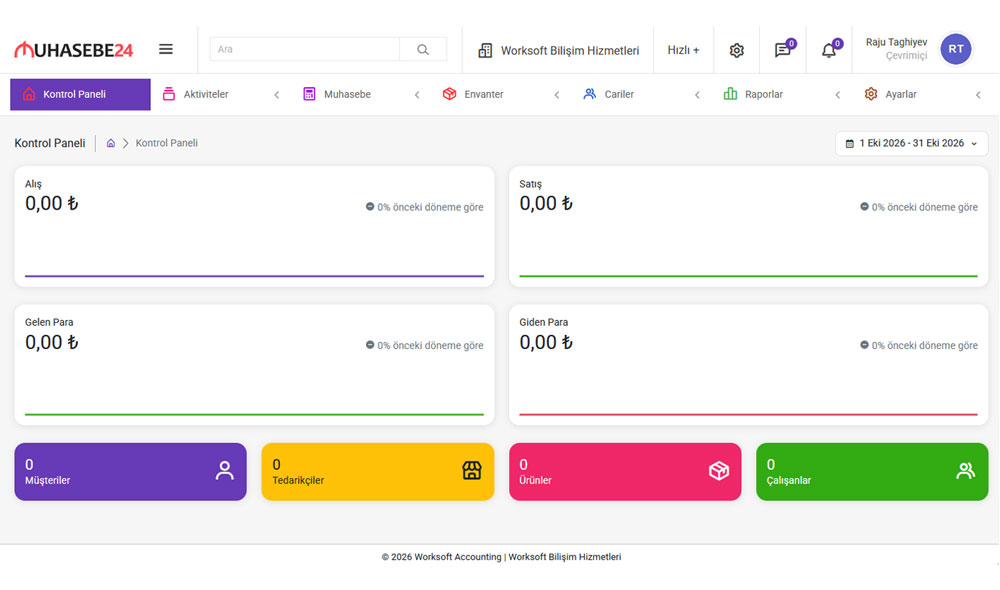The image size is (1000, 590).
Task: Open the Müşteriler count card
Action: click(x=130, y=471)
